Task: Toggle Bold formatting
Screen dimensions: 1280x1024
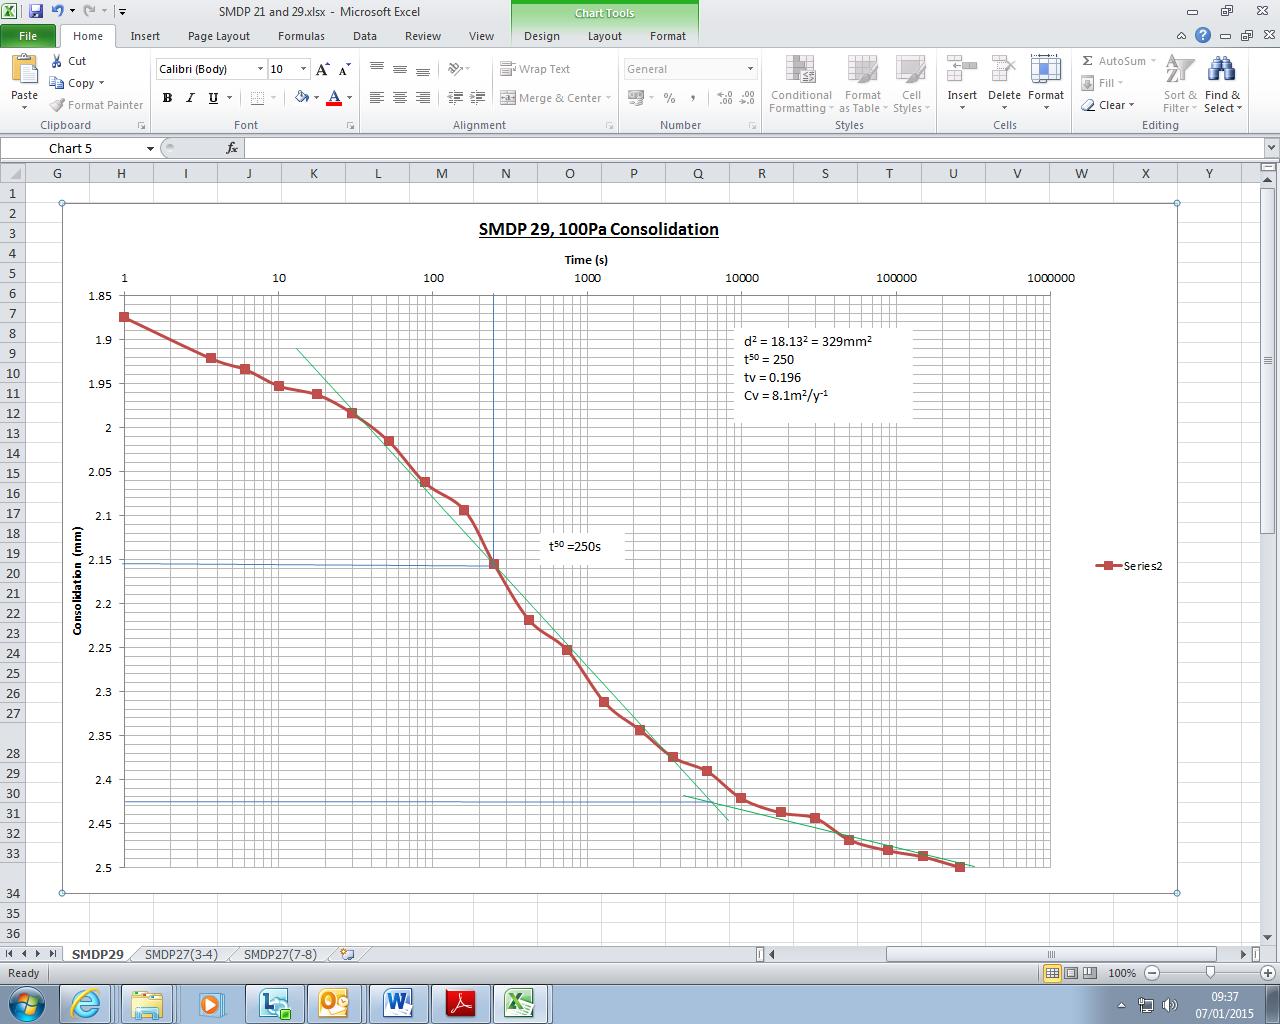Action: click(x=167, y=98)
